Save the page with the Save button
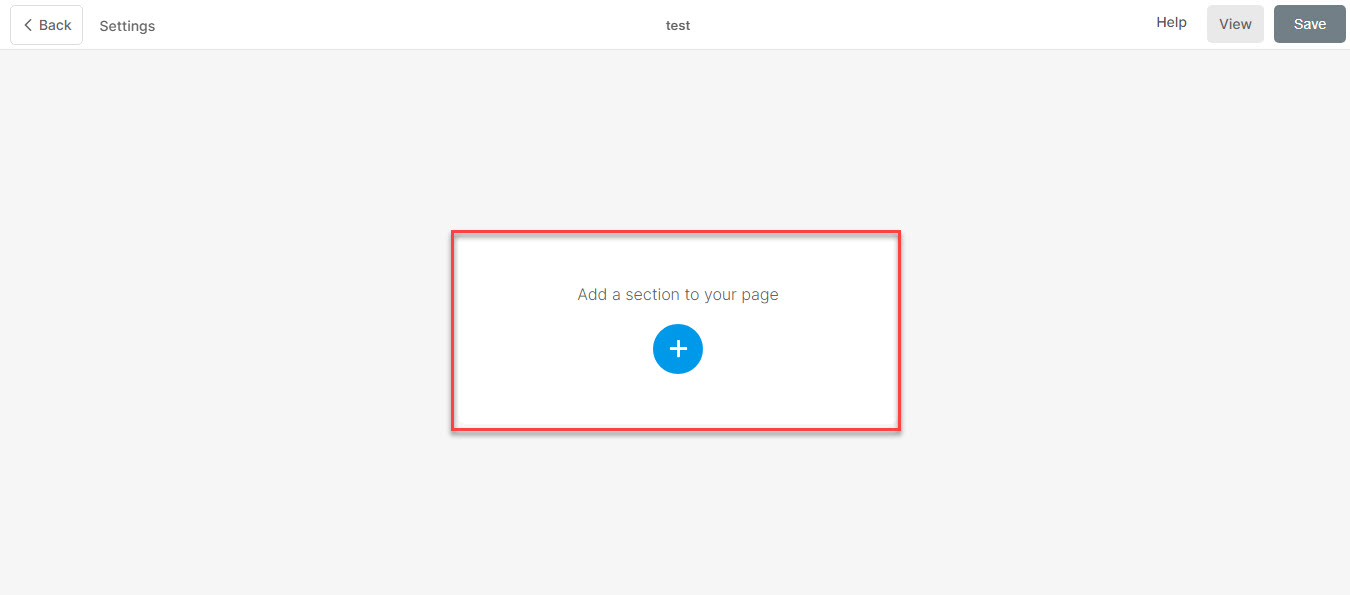The width and height of the screenshot is (1350, 595). [1310, 24]
